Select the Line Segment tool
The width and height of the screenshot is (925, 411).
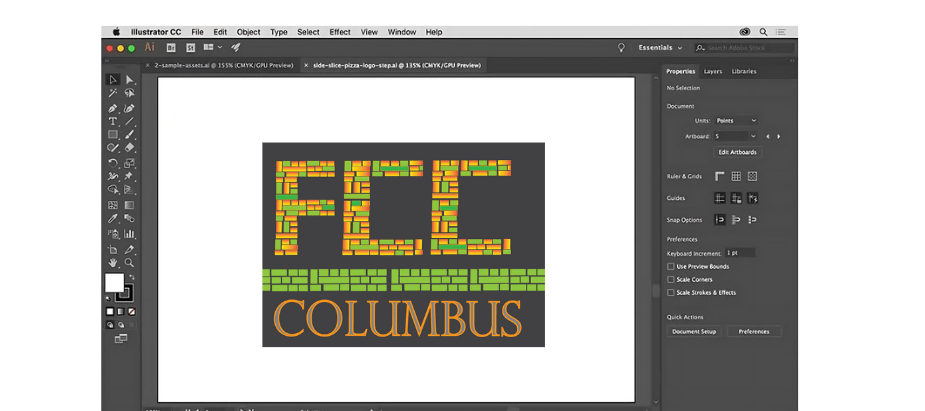click(130, 121)
